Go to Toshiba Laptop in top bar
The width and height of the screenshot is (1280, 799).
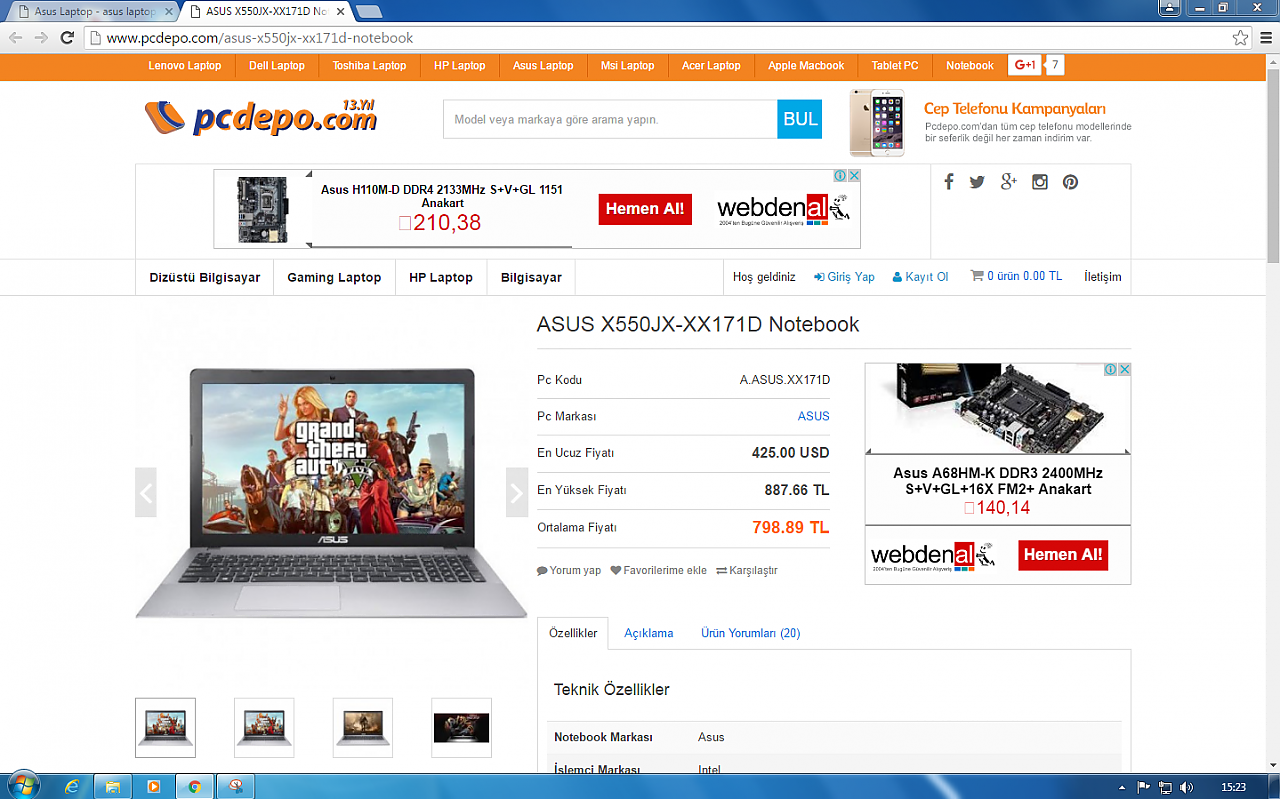[369, 66]
